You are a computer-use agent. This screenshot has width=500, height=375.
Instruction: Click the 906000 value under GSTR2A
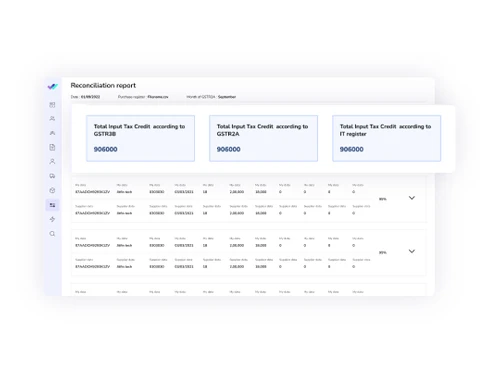228,149
